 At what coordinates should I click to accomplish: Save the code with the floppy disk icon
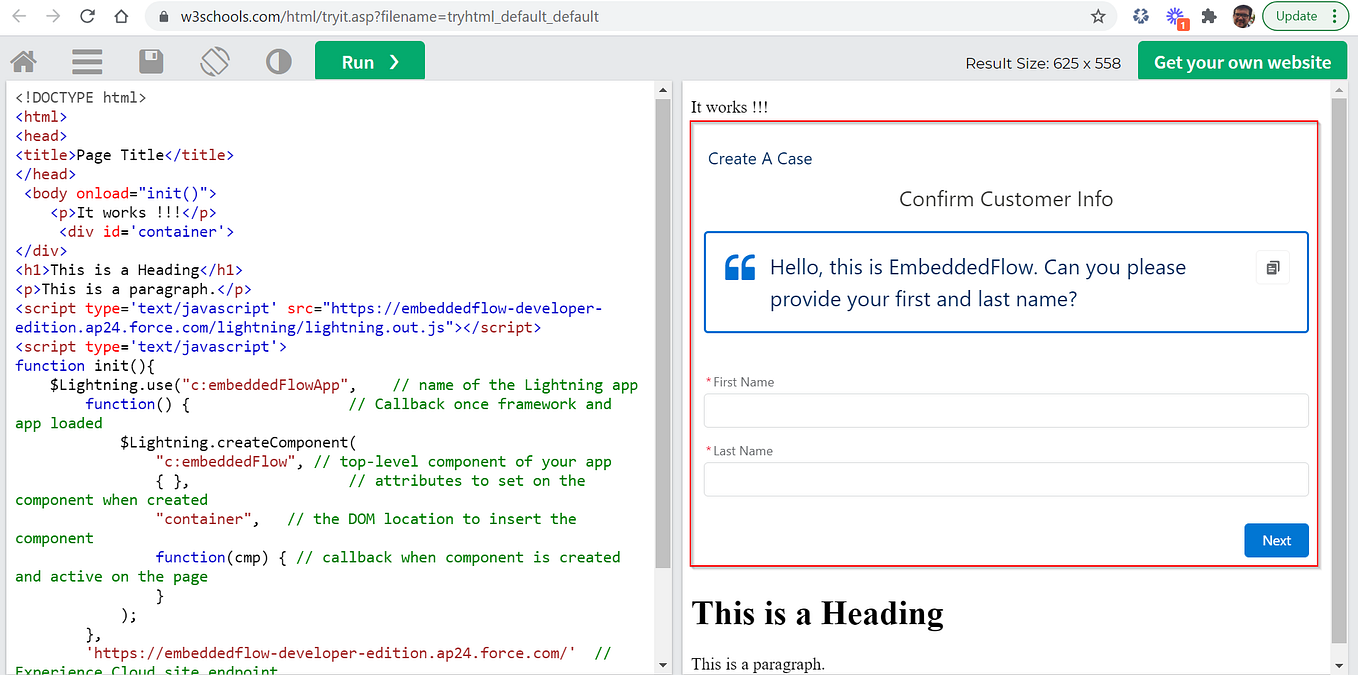pyautogui.click(x=151, y=62)
